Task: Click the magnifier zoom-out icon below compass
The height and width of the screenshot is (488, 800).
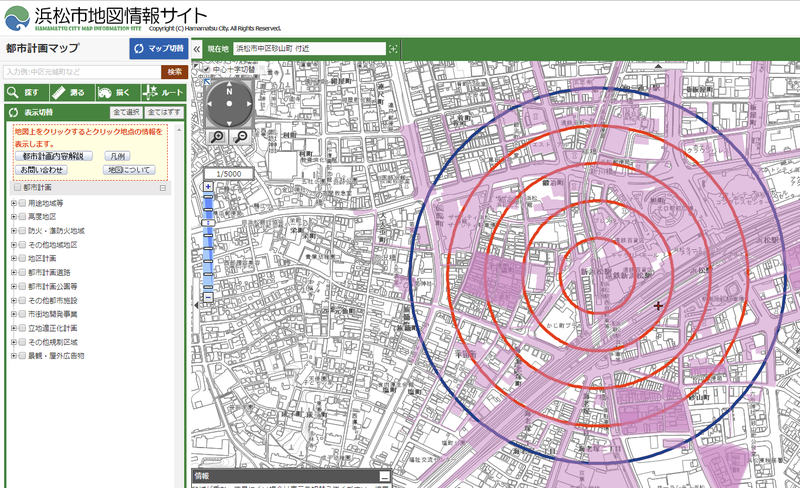Action: 241,136
